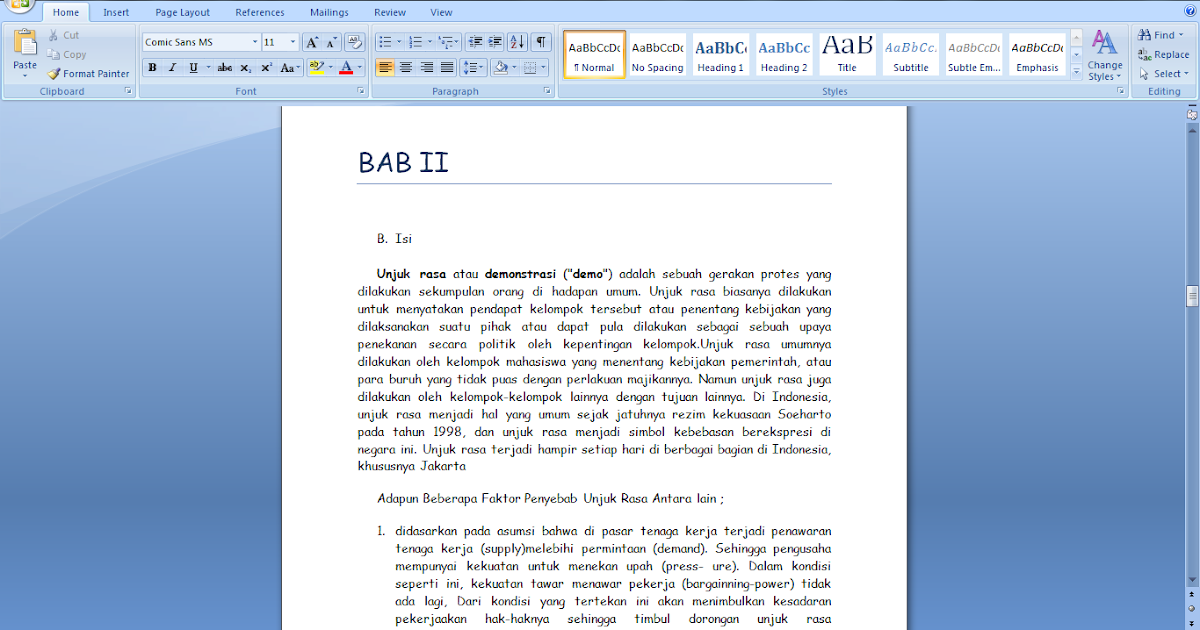
Task: Apply the Heading 2 style
Action: [x=784, y=54]
